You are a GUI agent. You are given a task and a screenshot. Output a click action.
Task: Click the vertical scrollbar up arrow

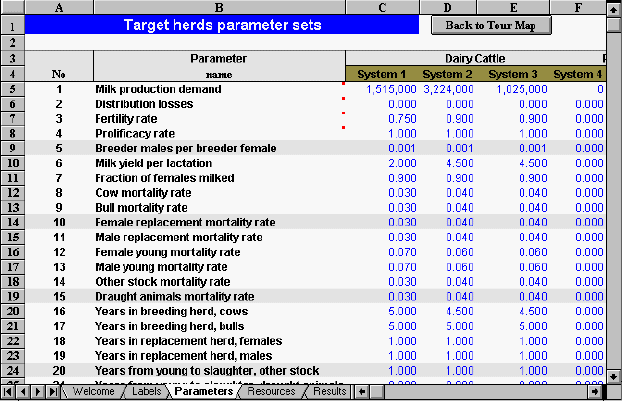click(x=613, y=9)
